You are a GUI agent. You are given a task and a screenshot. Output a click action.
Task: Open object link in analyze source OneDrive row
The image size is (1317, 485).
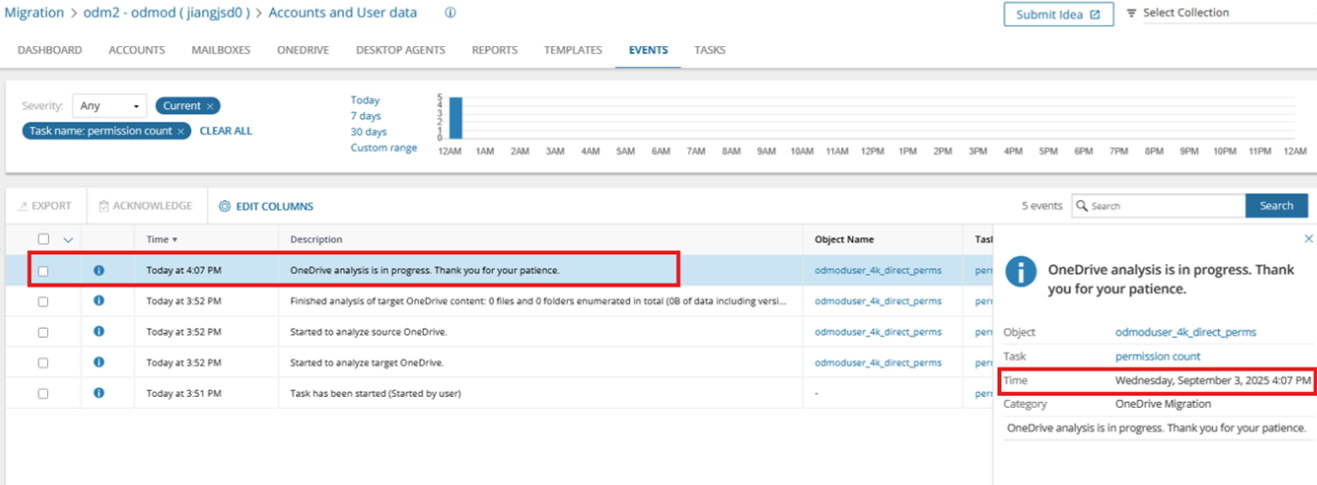pyautogui.click(x=878, y=332)
